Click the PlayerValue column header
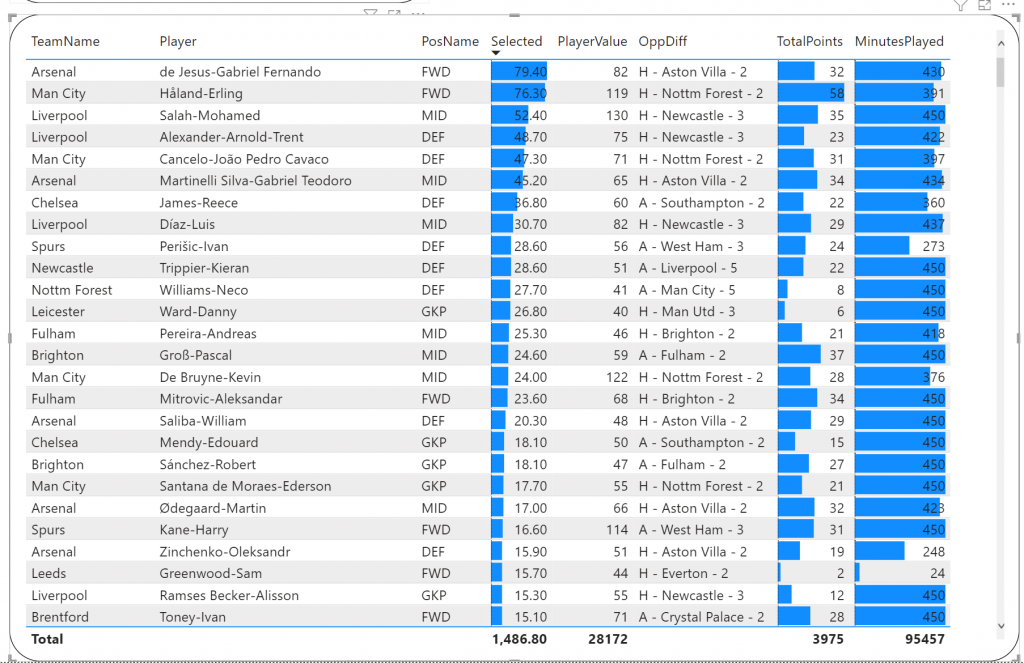 point(592,42)
